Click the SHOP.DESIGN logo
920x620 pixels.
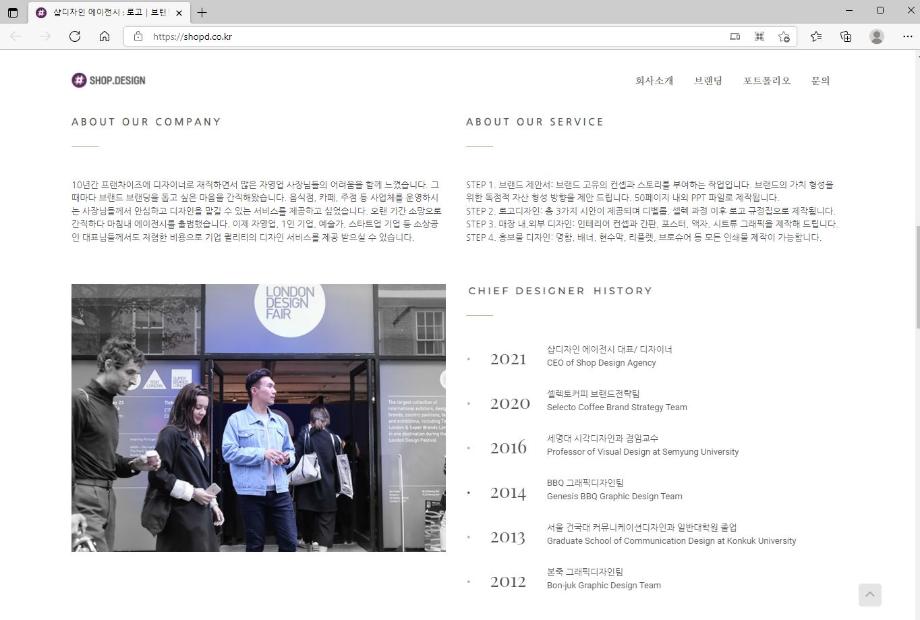108,80
